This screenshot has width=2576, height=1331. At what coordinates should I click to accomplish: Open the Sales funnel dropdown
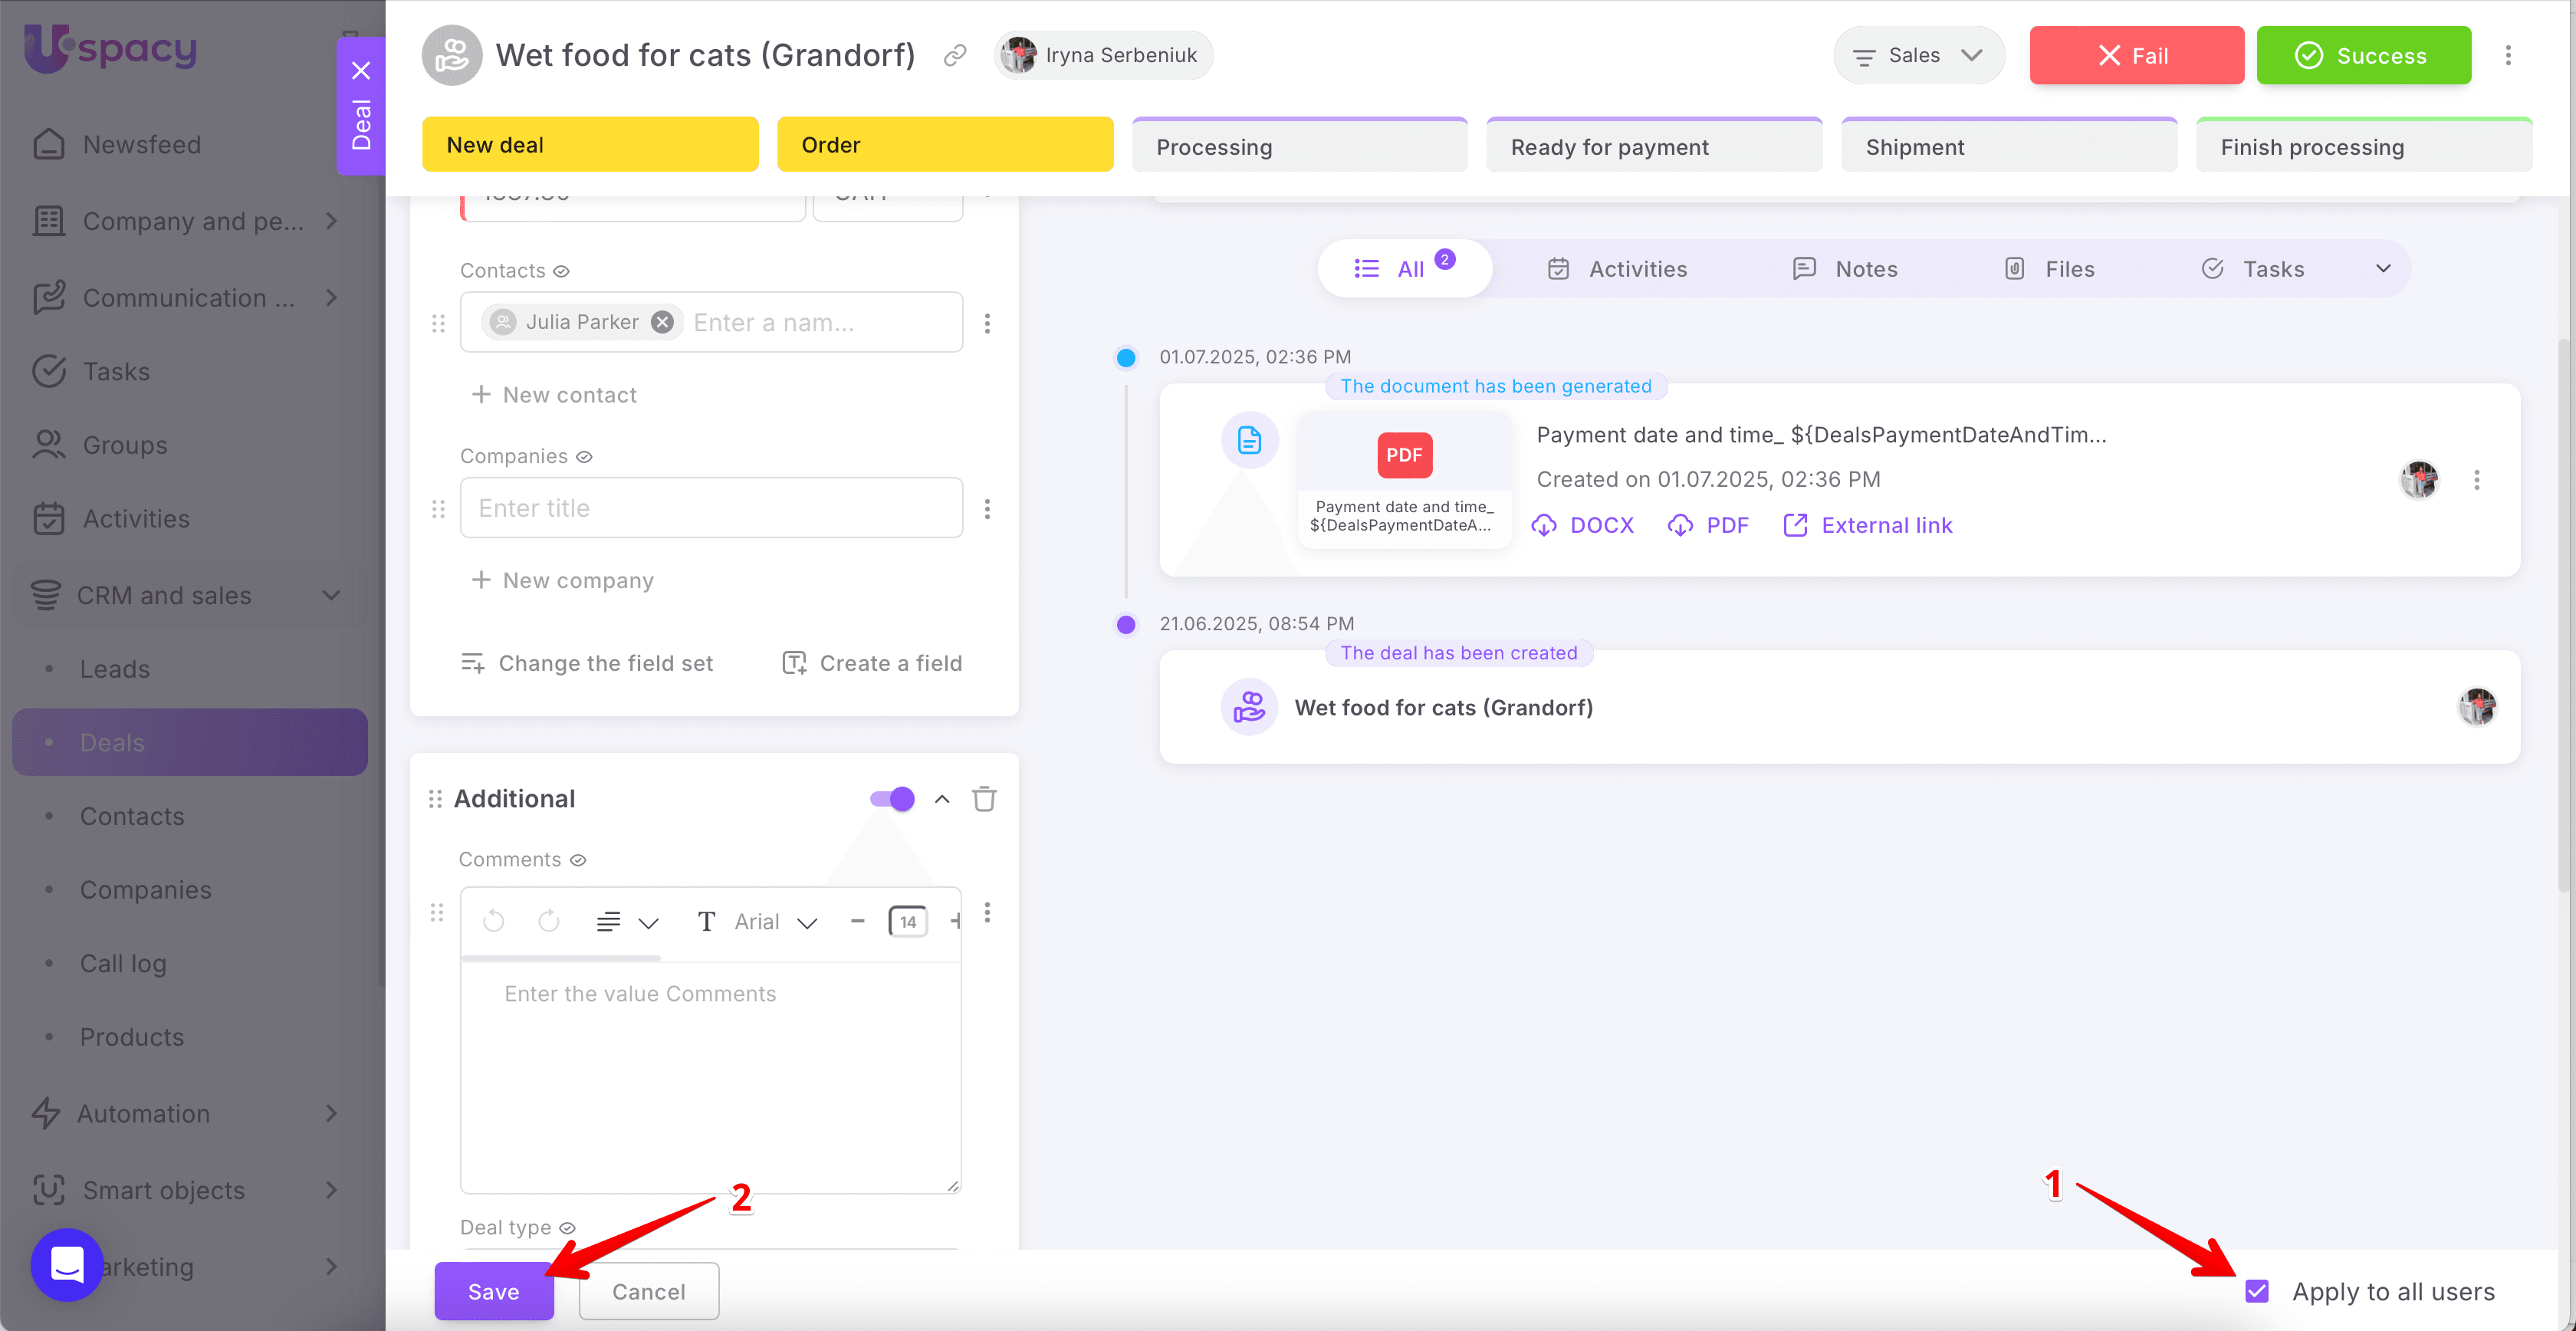(1918, 55)
